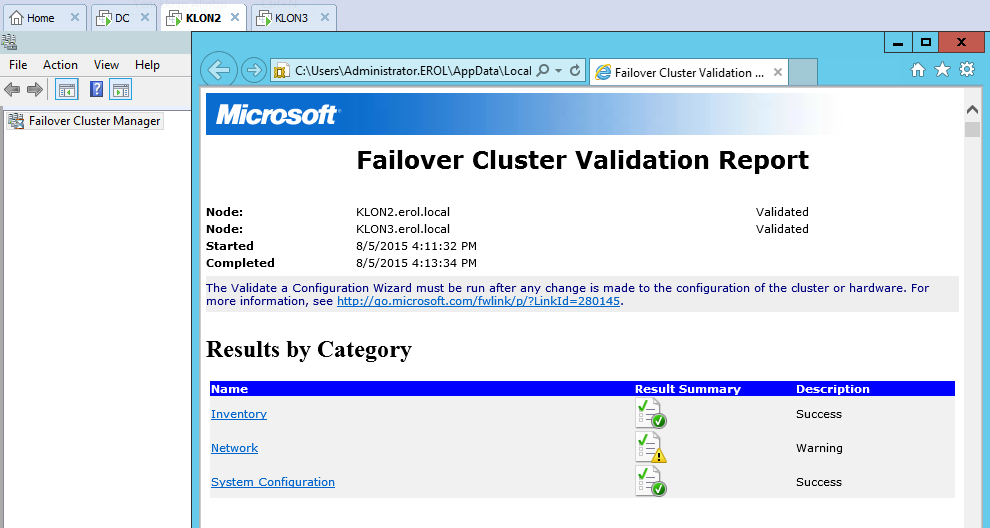
Task: Click the search magnifier in address bar
Action: [x=543, y=71]
